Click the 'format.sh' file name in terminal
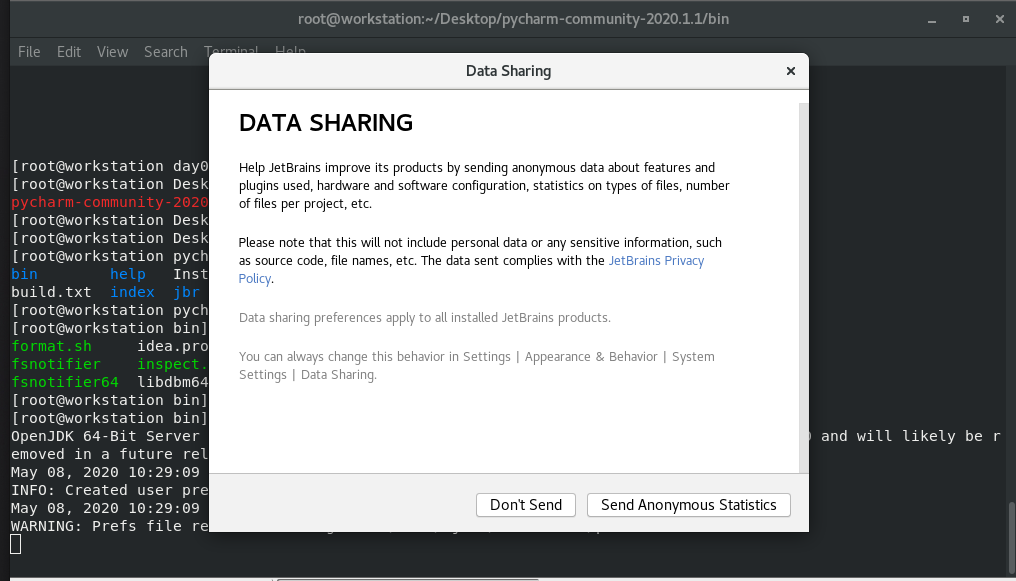 pos(51,346)
